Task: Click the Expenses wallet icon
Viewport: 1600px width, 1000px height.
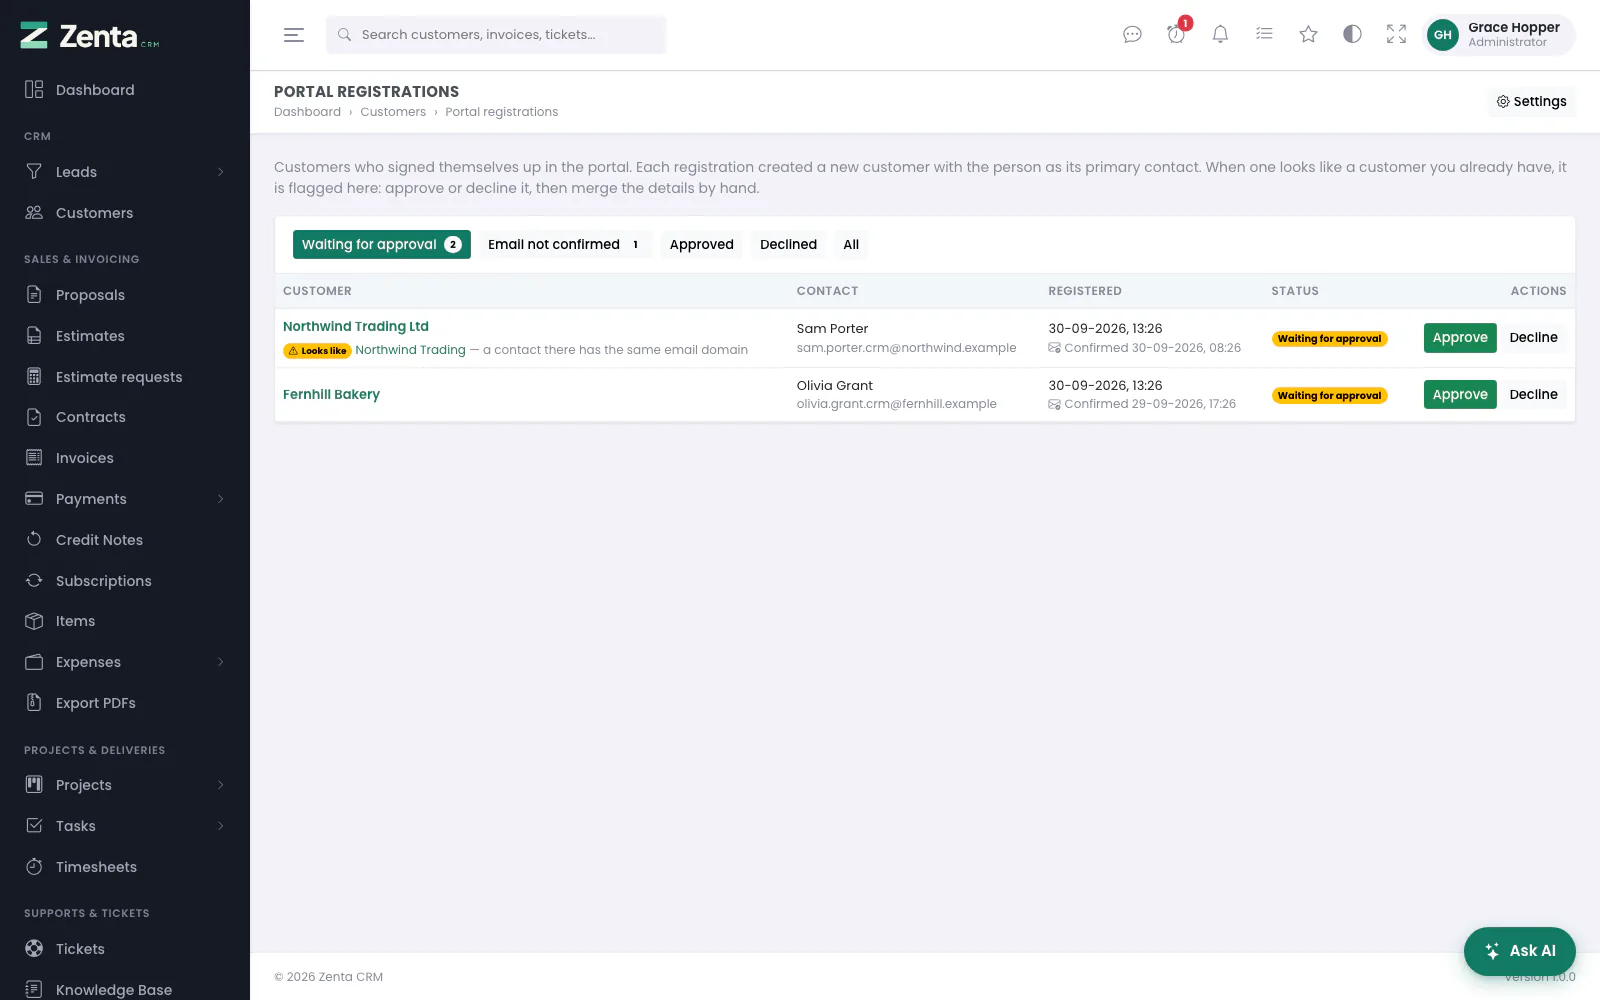Action: tap(34, 662)
